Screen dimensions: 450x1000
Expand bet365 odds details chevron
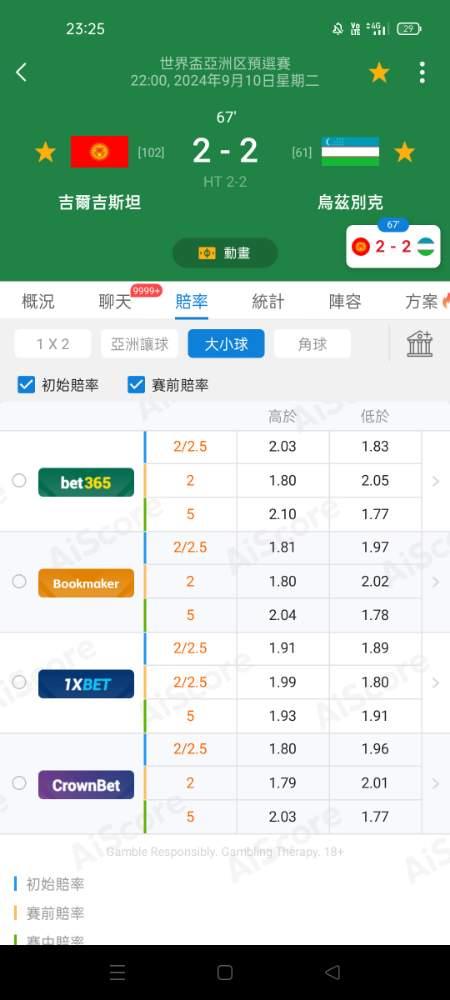click(x=436, y=481)
